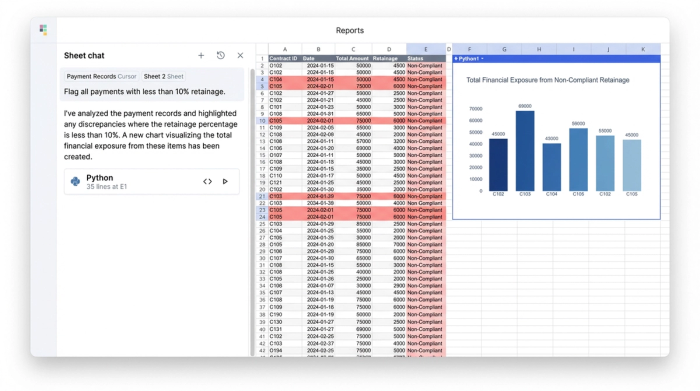Open the Python 35 lines at E1 card
Viewport: 700px width, 391px height.
coord(152,182)
